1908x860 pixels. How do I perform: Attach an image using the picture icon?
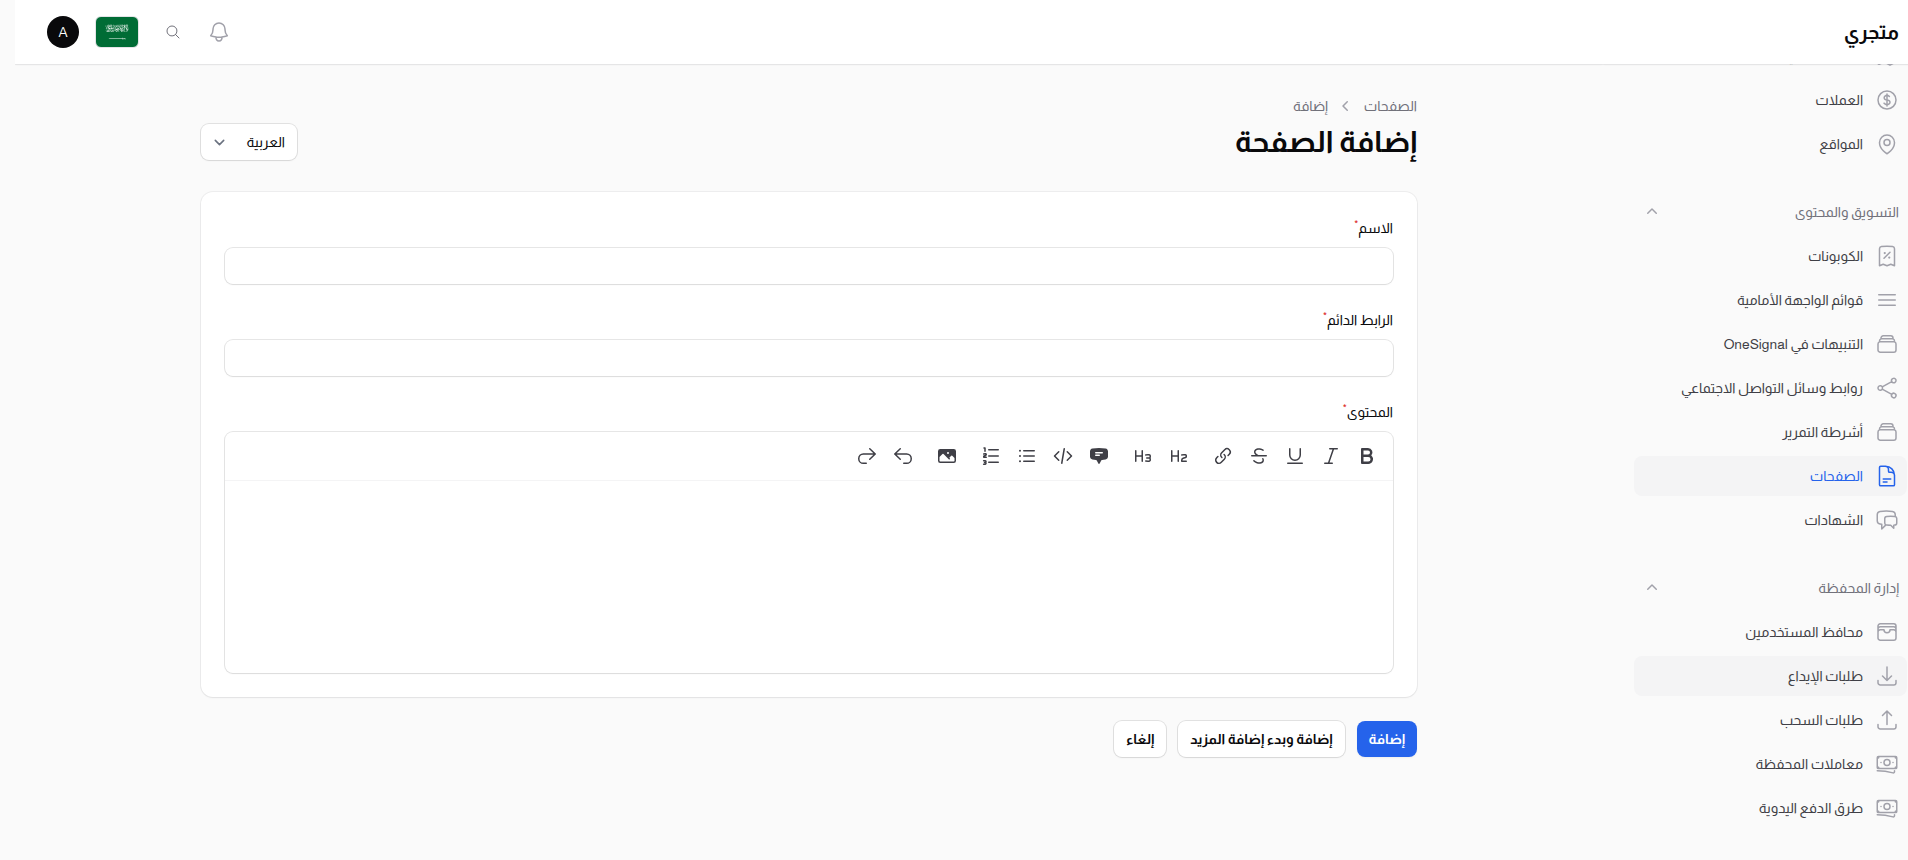pyautogui.click(x=947, y=456)
